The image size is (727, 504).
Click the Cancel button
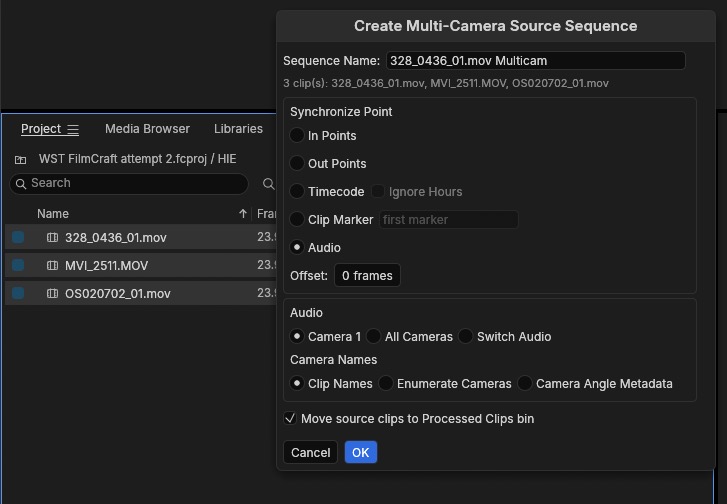point(310,452)
